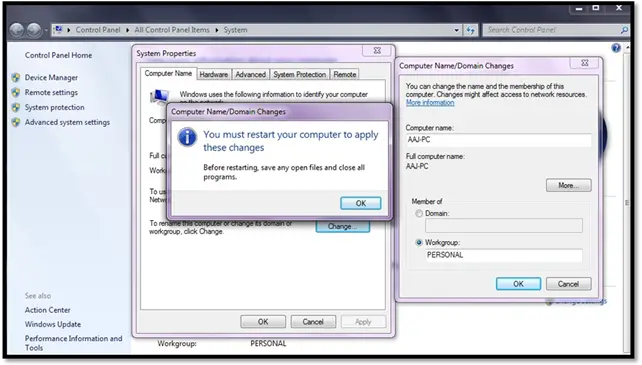Click the Apply button in System Properties

[363, 322]
